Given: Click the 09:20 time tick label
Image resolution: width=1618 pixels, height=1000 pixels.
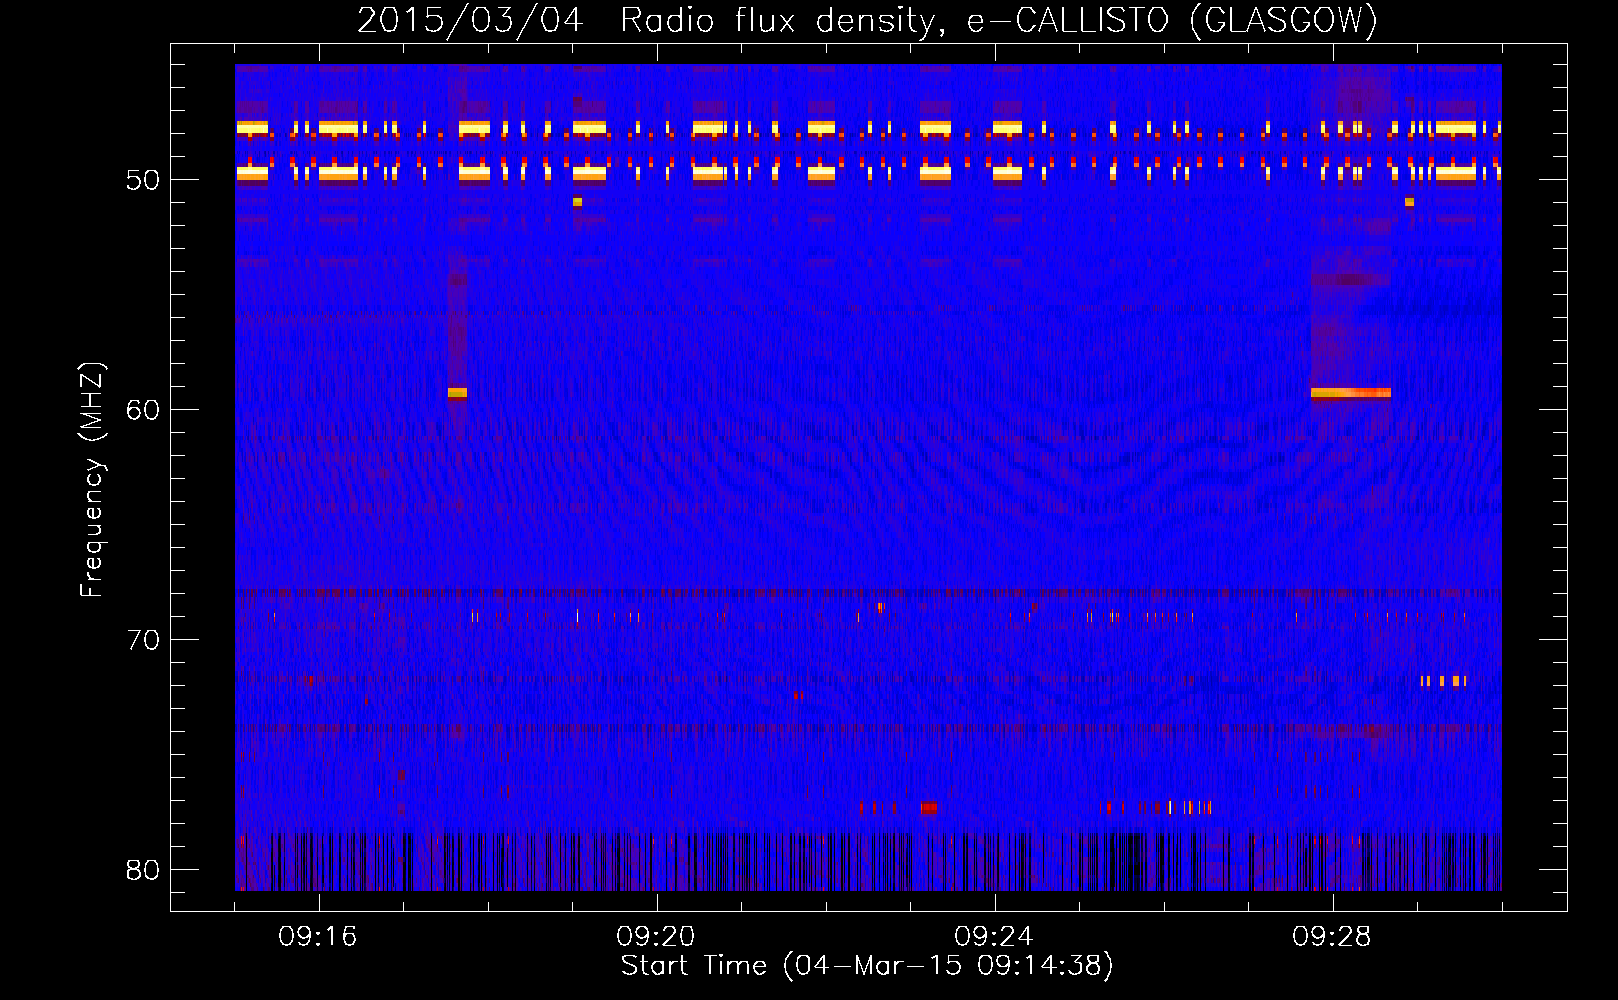Looking at the screenshot, I should (x=656, y=937).
